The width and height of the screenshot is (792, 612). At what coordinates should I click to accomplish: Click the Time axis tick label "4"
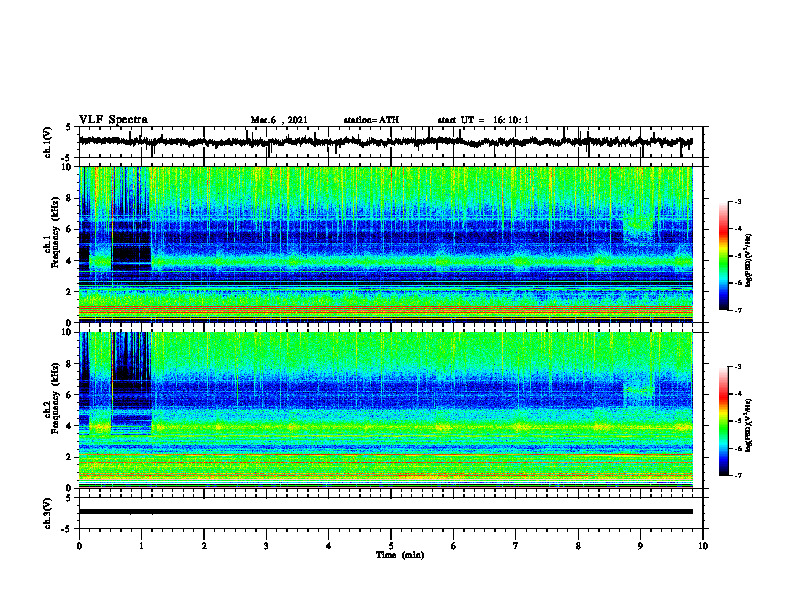coord(328,546)
